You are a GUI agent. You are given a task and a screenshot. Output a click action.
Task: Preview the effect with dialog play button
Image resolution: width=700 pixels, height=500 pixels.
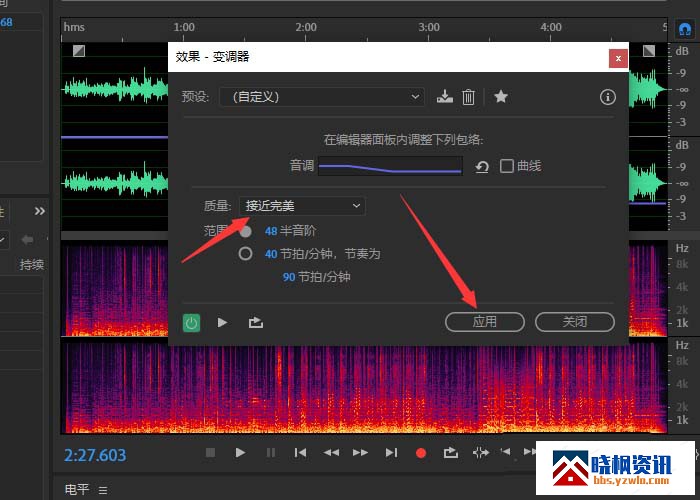pos(222,322)
